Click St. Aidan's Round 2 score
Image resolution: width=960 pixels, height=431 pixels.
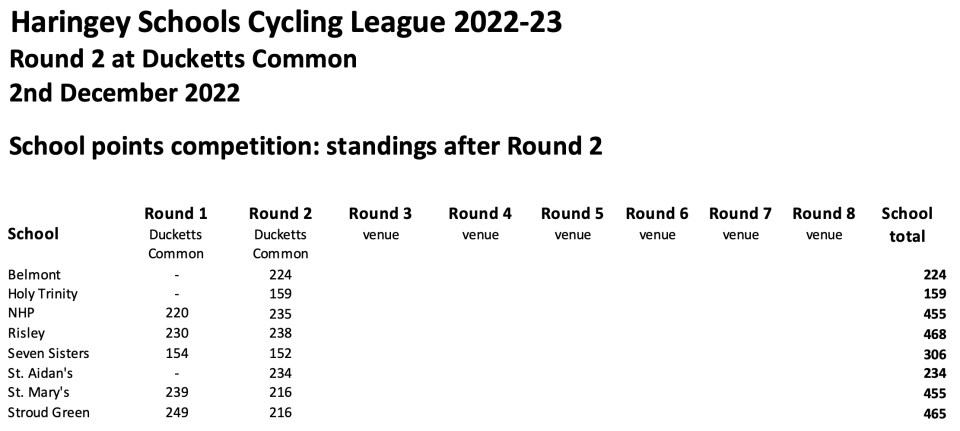pyautogui.click(x=280, y=373)
